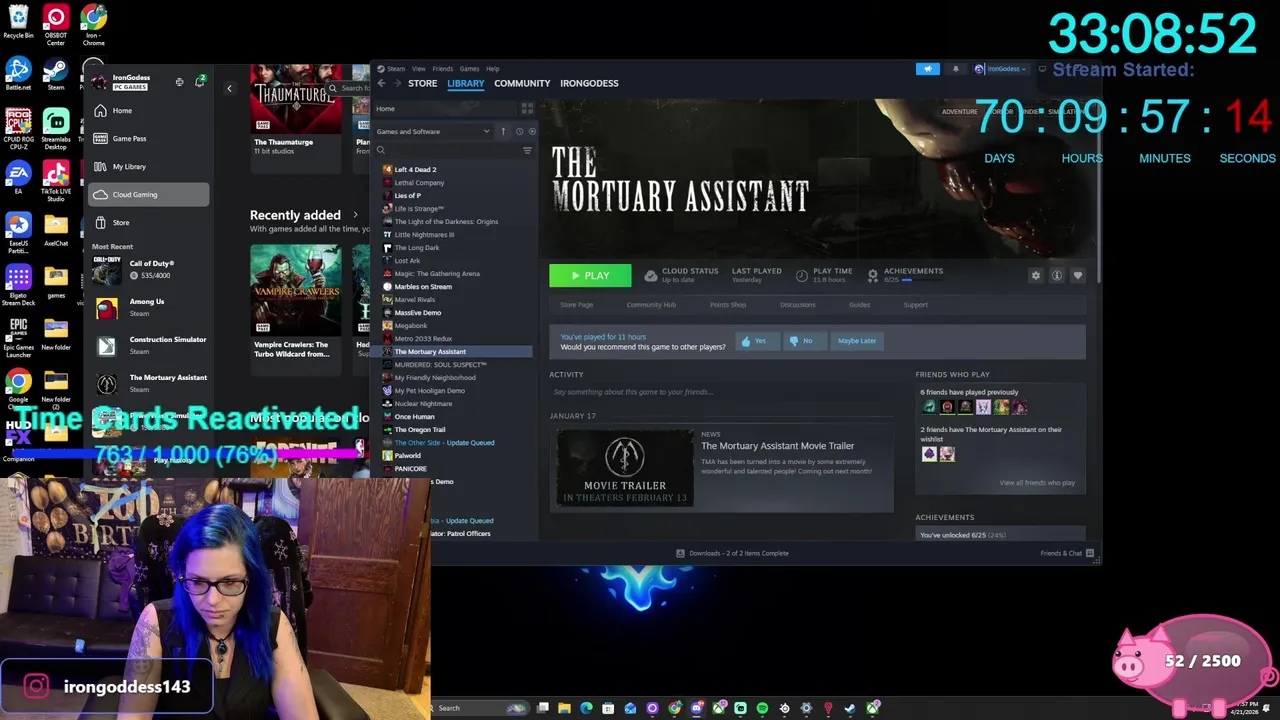Open Friends & Chat panel
This screenshot has height=720, width=1280.
[1066, 553]
